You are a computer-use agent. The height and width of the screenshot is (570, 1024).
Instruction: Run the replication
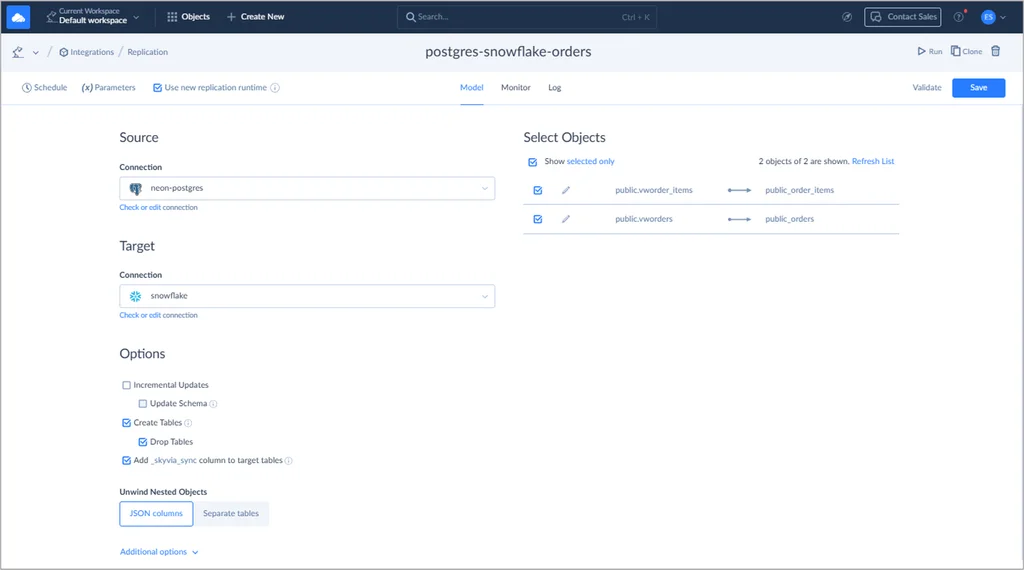(x=929, y=52)
